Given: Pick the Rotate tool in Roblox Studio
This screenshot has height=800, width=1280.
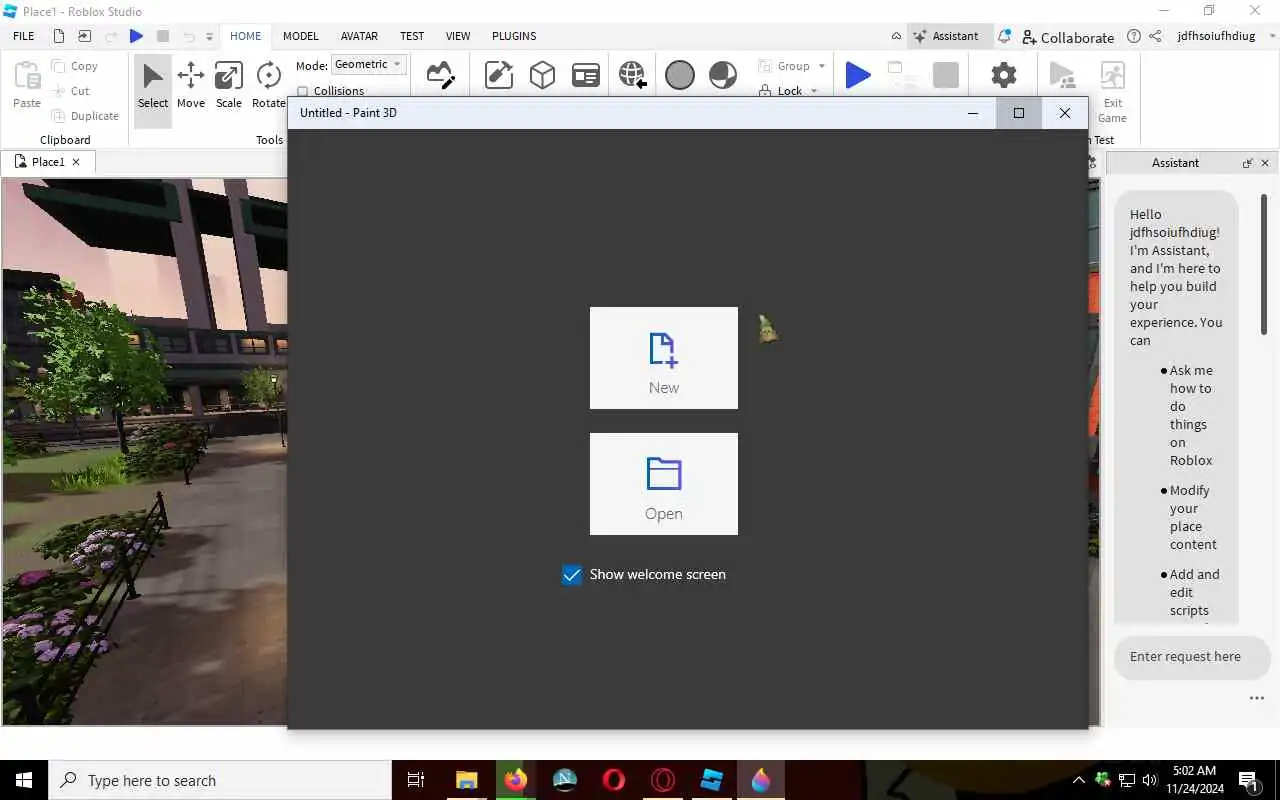Looking at the screenshot, I should pos(268,86).
